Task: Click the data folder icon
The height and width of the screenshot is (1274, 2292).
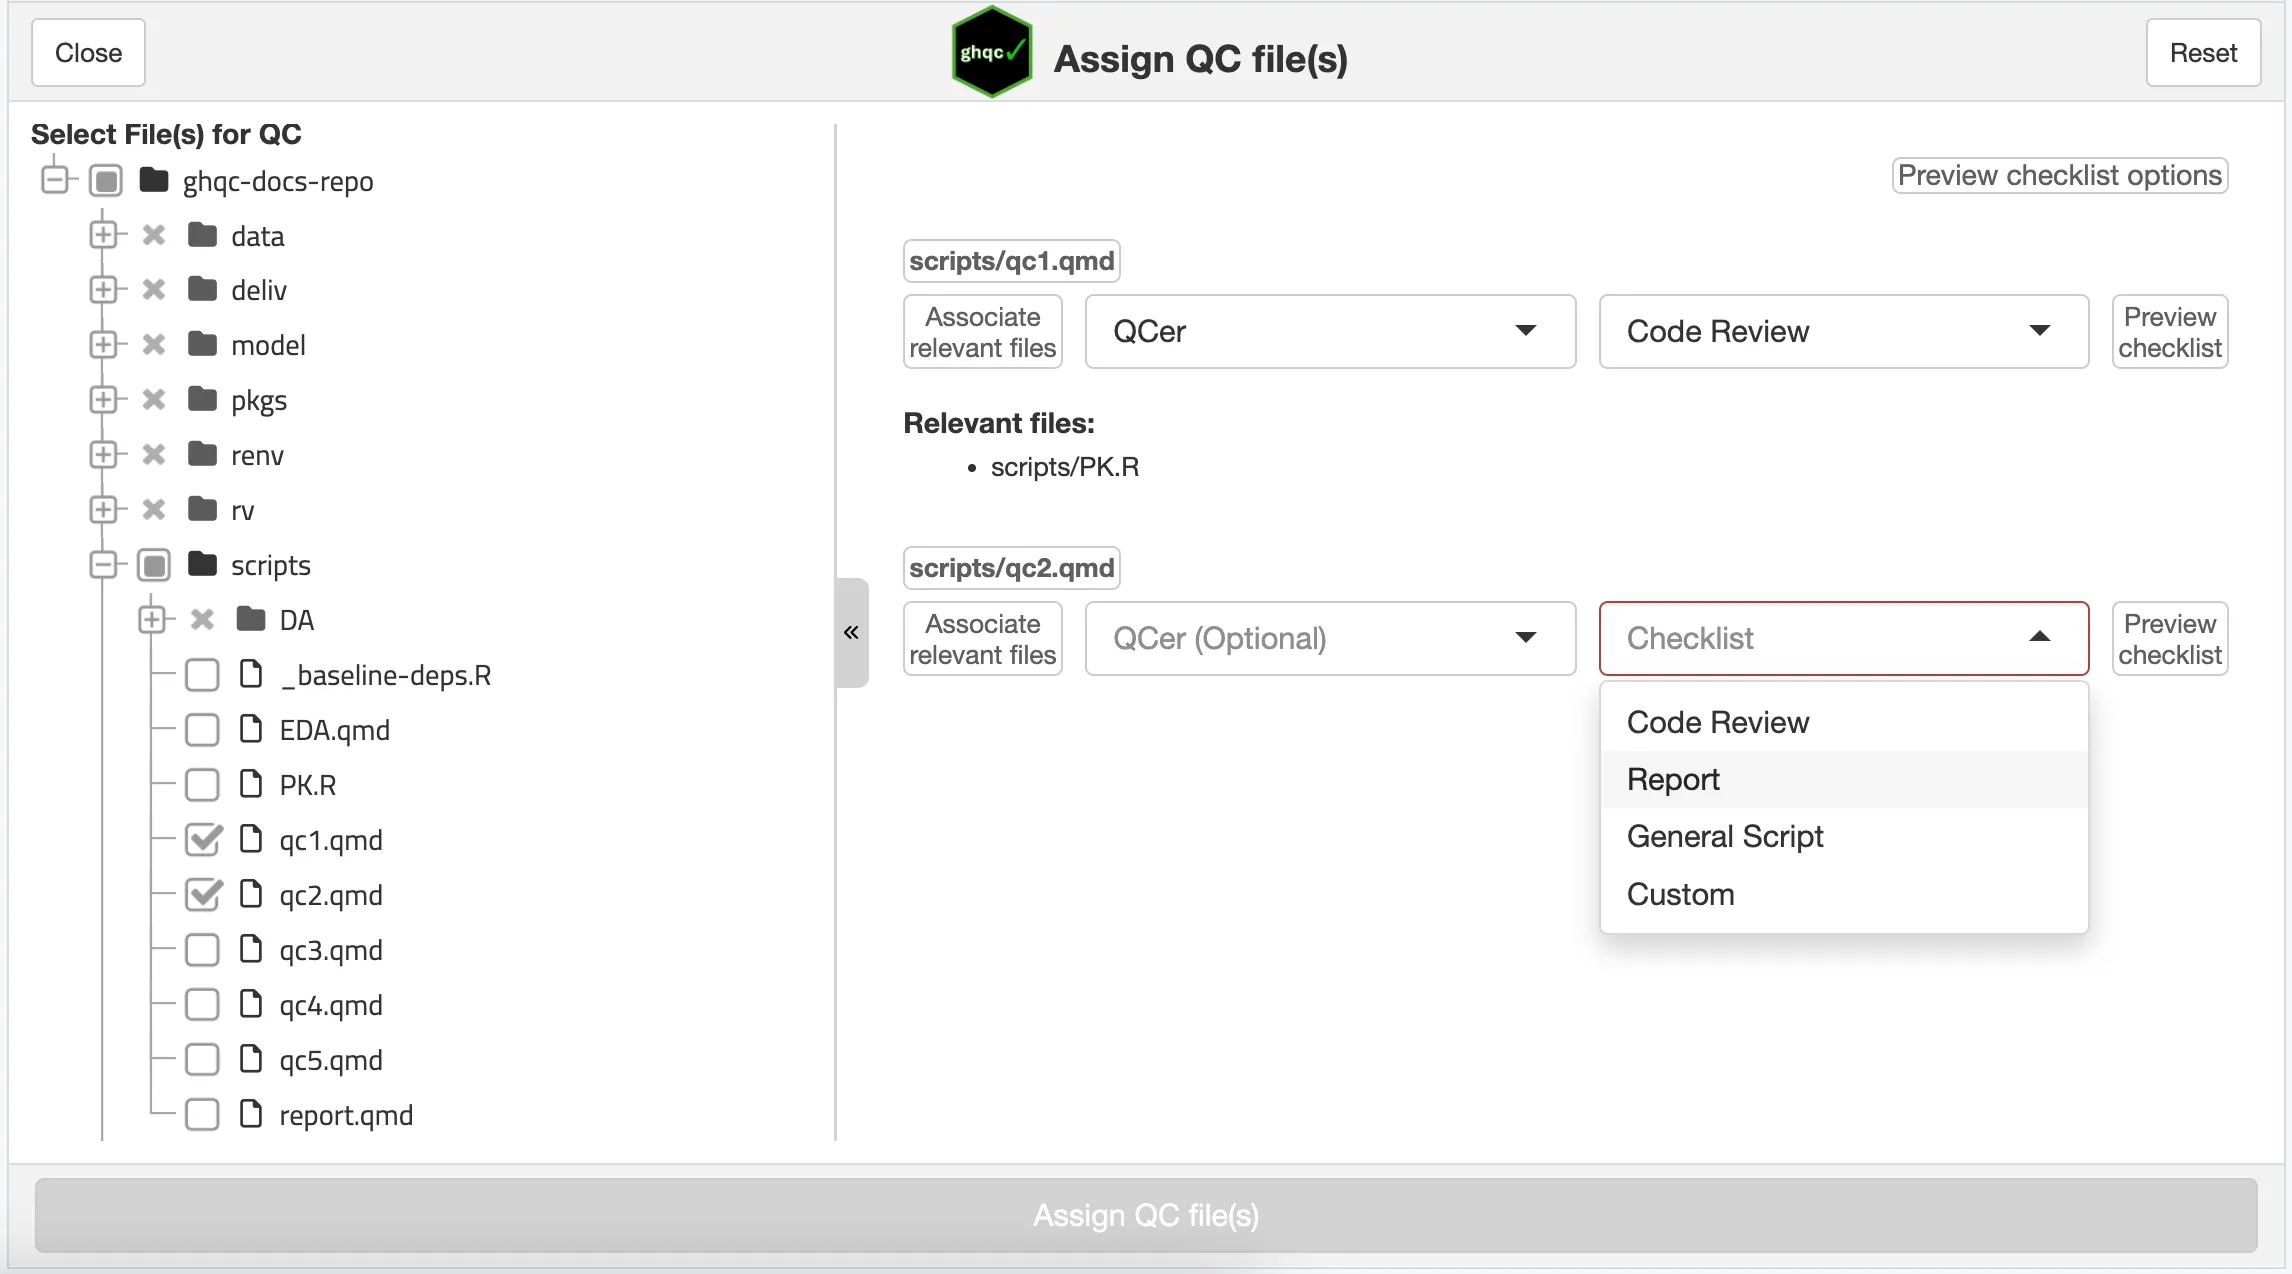Action: pos(203,236)
